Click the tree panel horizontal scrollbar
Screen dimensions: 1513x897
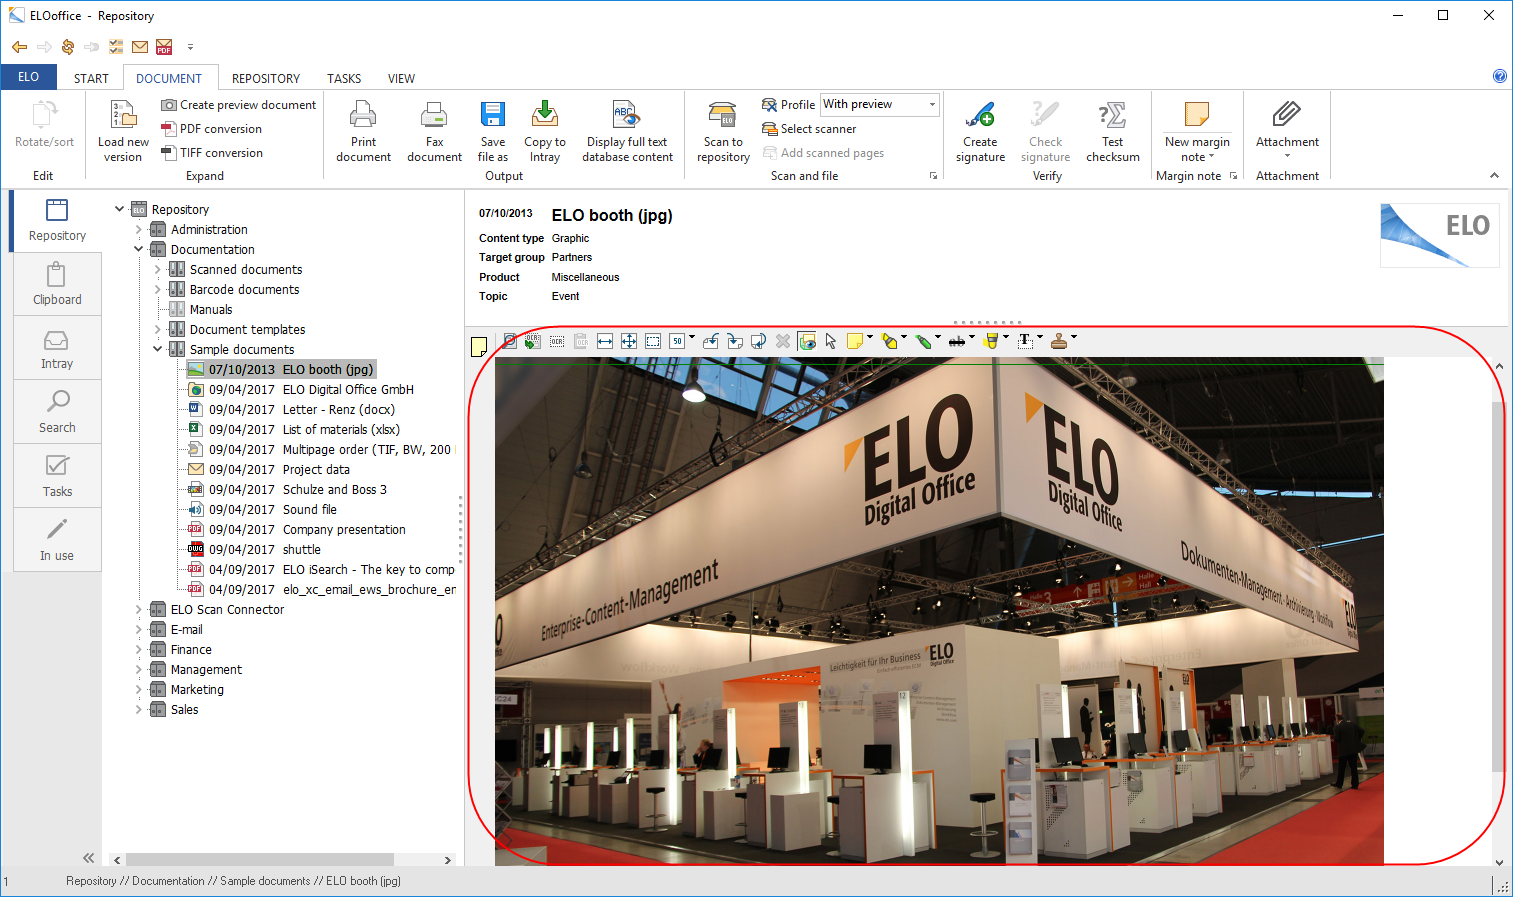(x=260, y=860)
